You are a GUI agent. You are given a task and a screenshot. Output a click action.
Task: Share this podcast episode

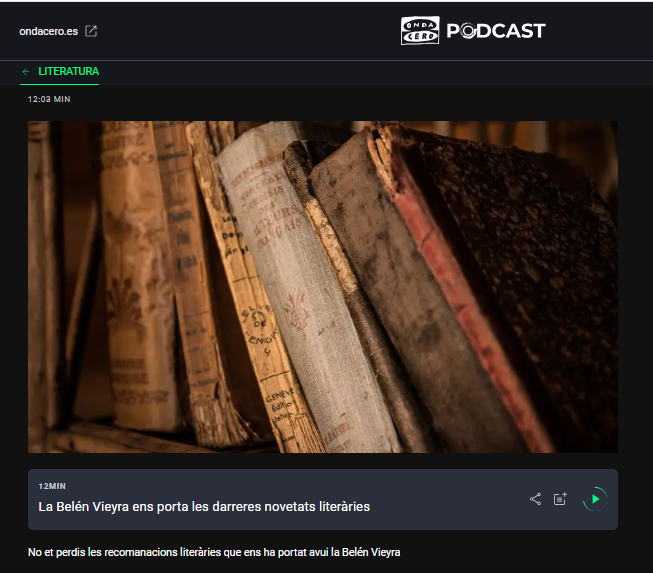coord(535,499)
